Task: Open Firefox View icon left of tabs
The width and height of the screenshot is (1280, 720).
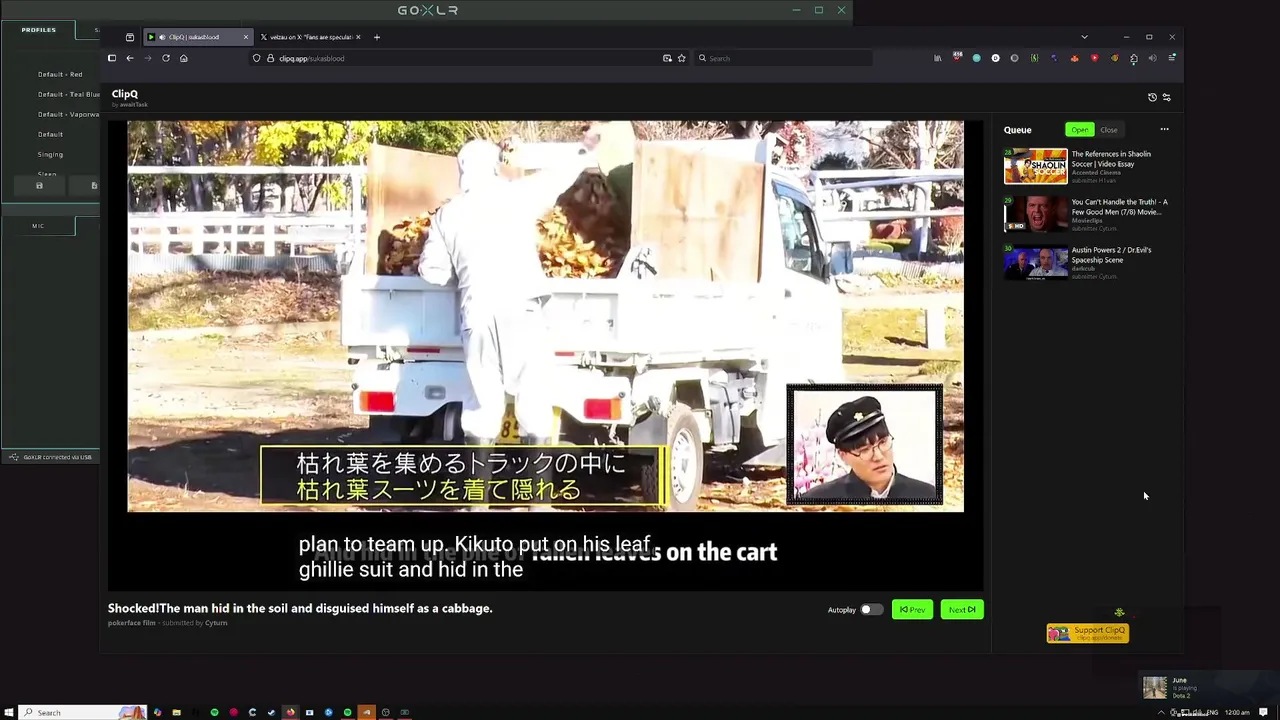Action: (129, 37)
